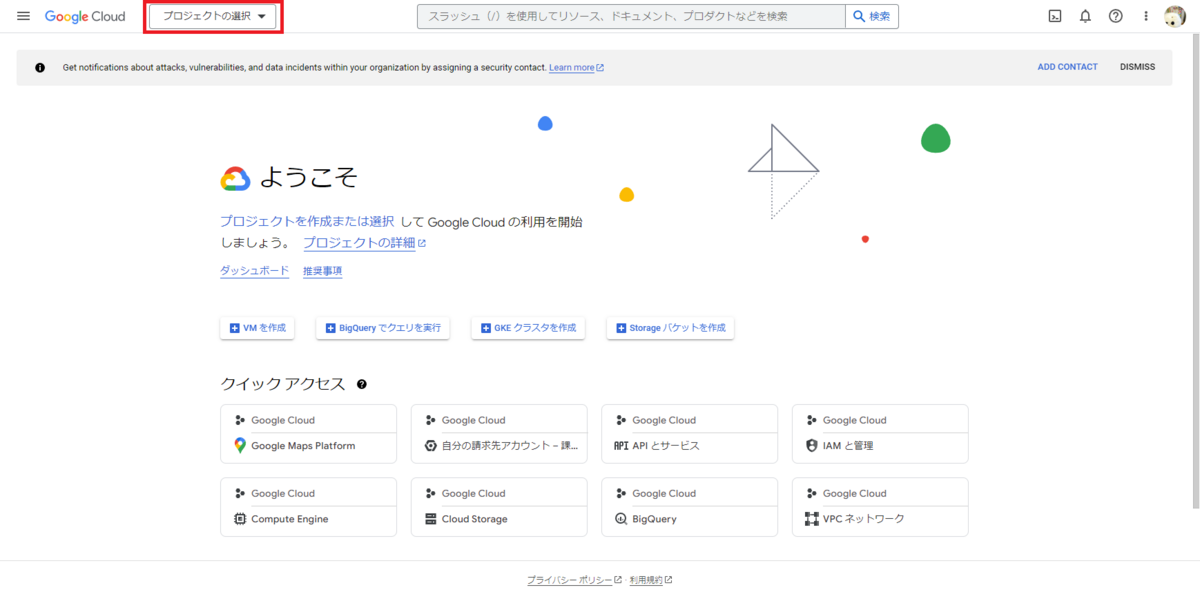The height and width of the screenshot is (599, 1200).
Task: Click the クイック アクセス help icon
Action: pyautogui.click(x=362, y=384)
